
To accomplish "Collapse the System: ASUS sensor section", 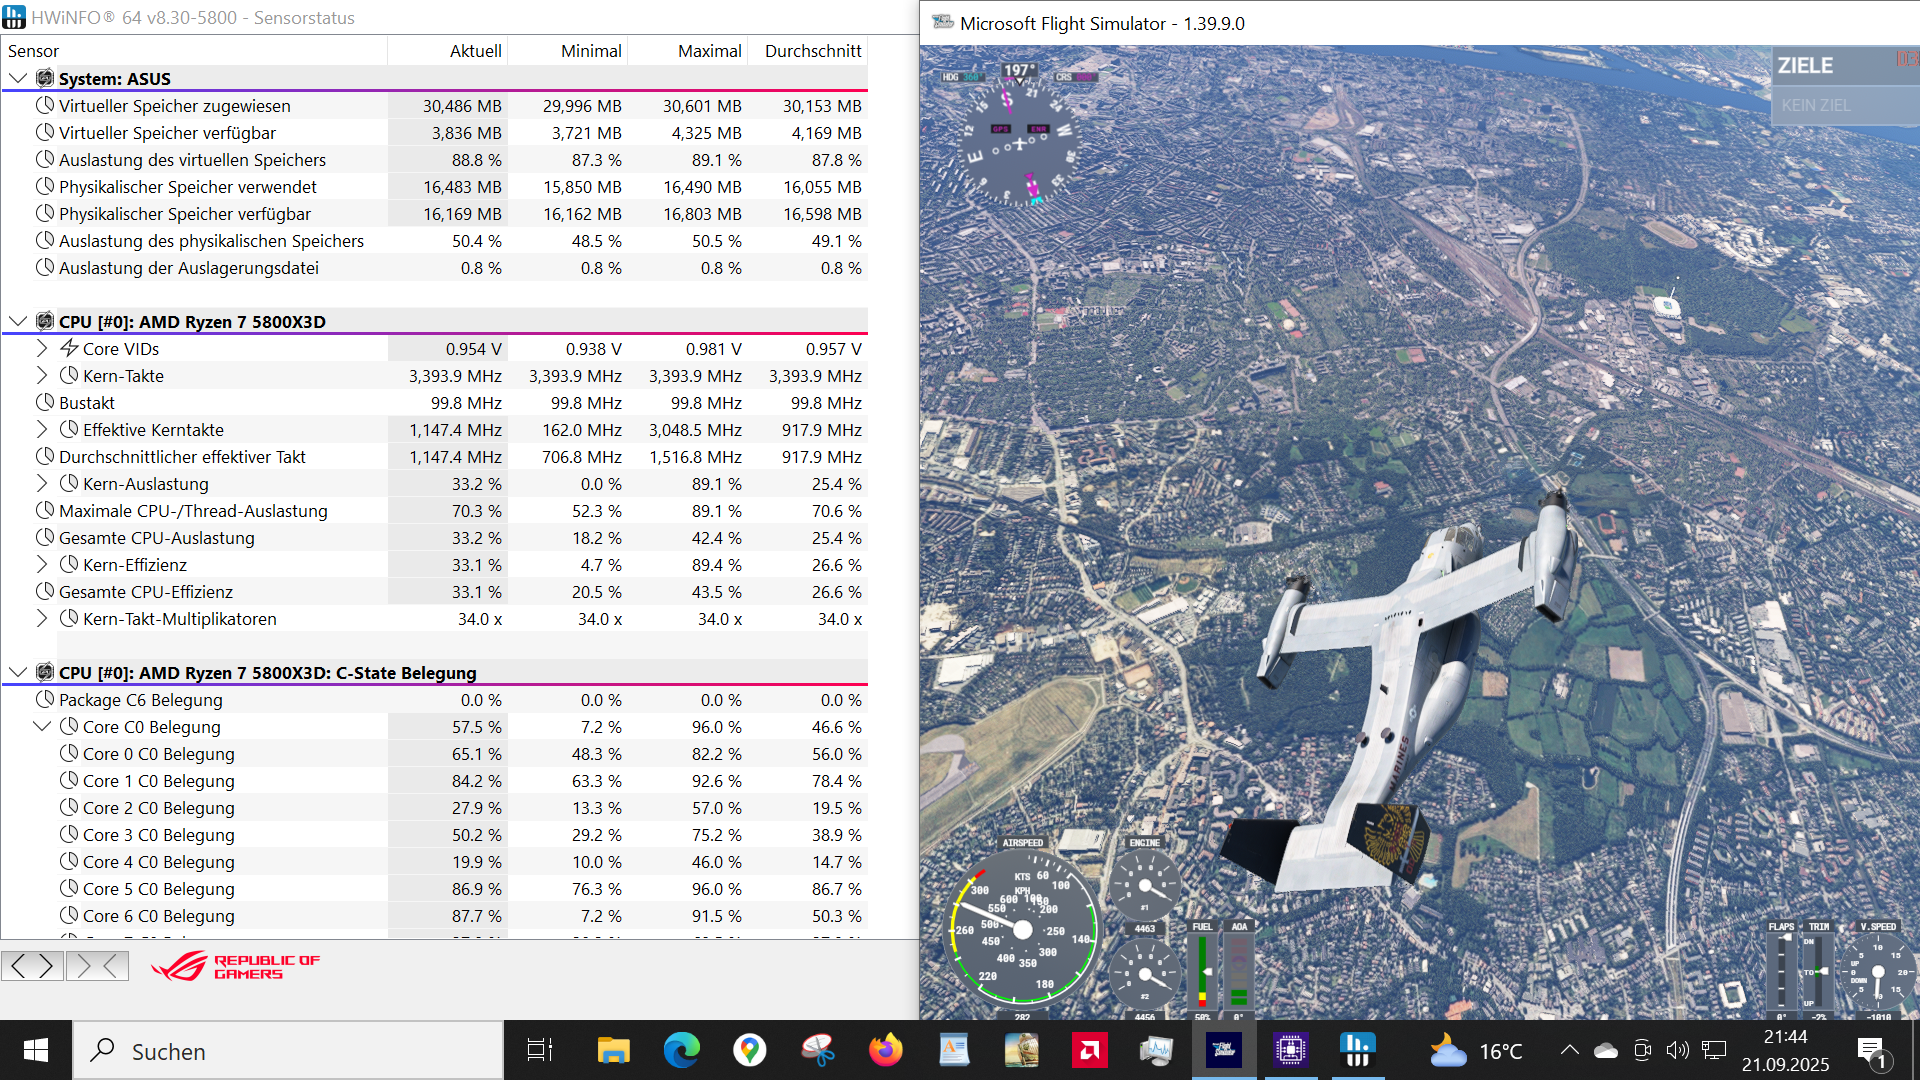I will (18, 78).
